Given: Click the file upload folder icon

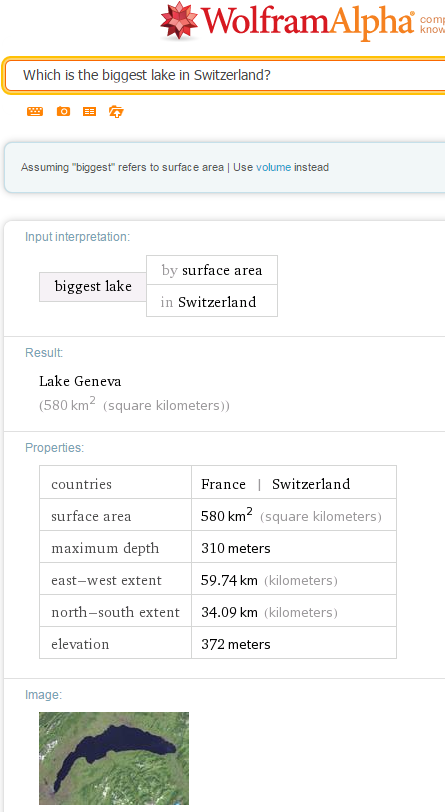Looking at the screenshot, I should tap(116, 111).
